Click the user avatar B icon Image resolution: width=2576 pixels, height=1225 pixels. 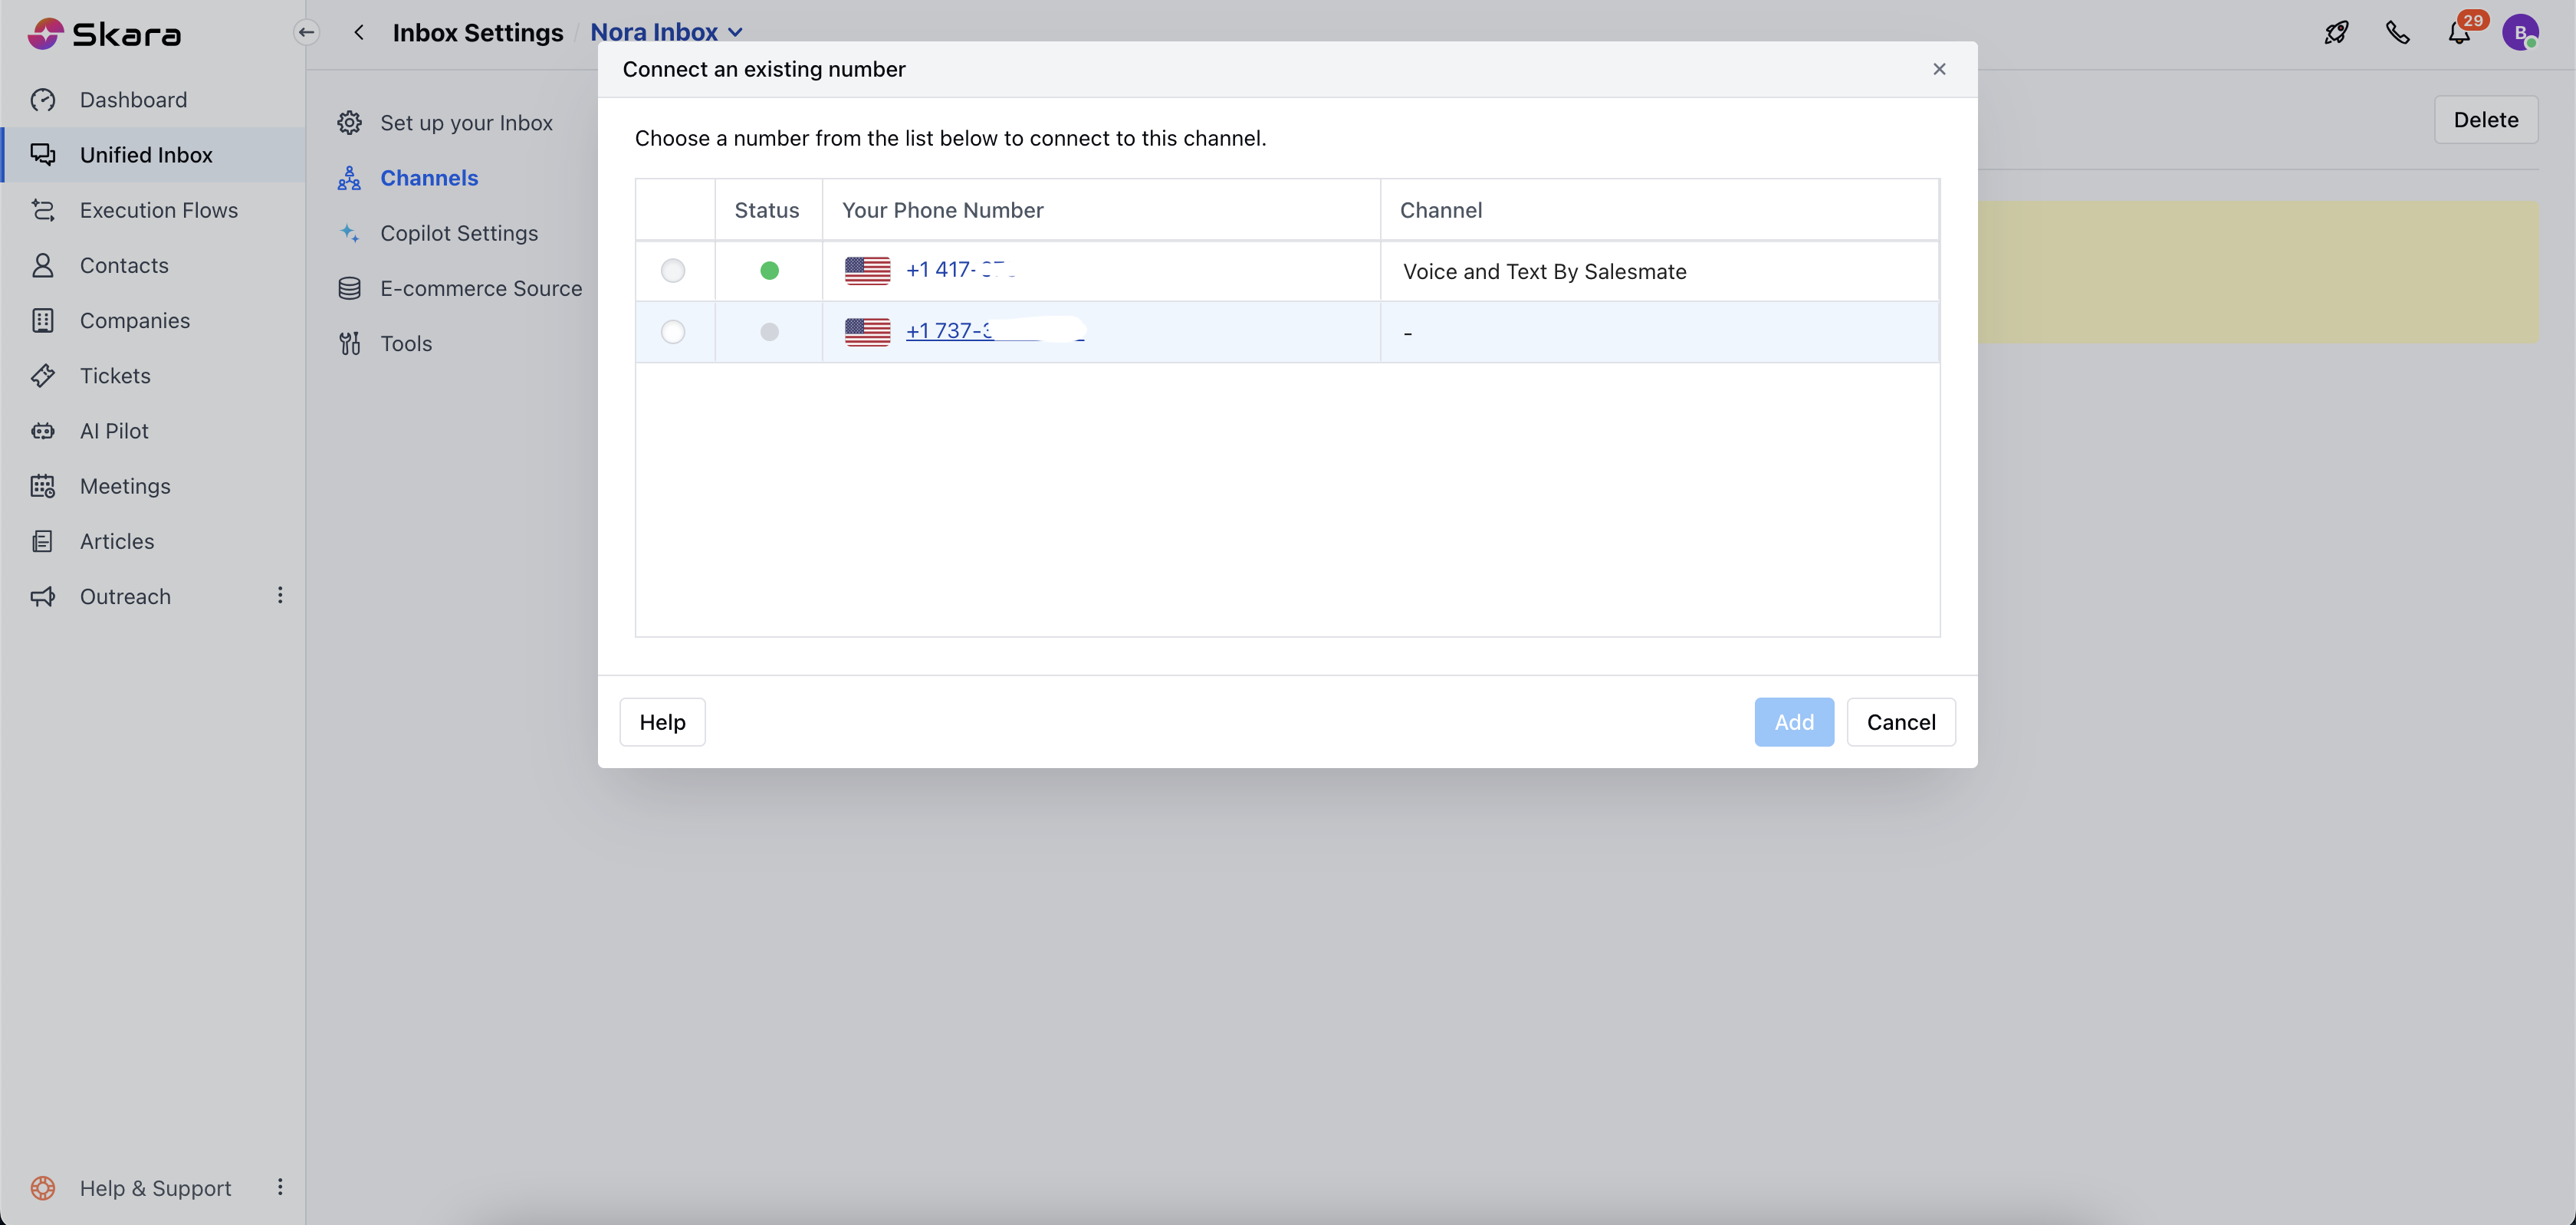[x=2520, y=32]
